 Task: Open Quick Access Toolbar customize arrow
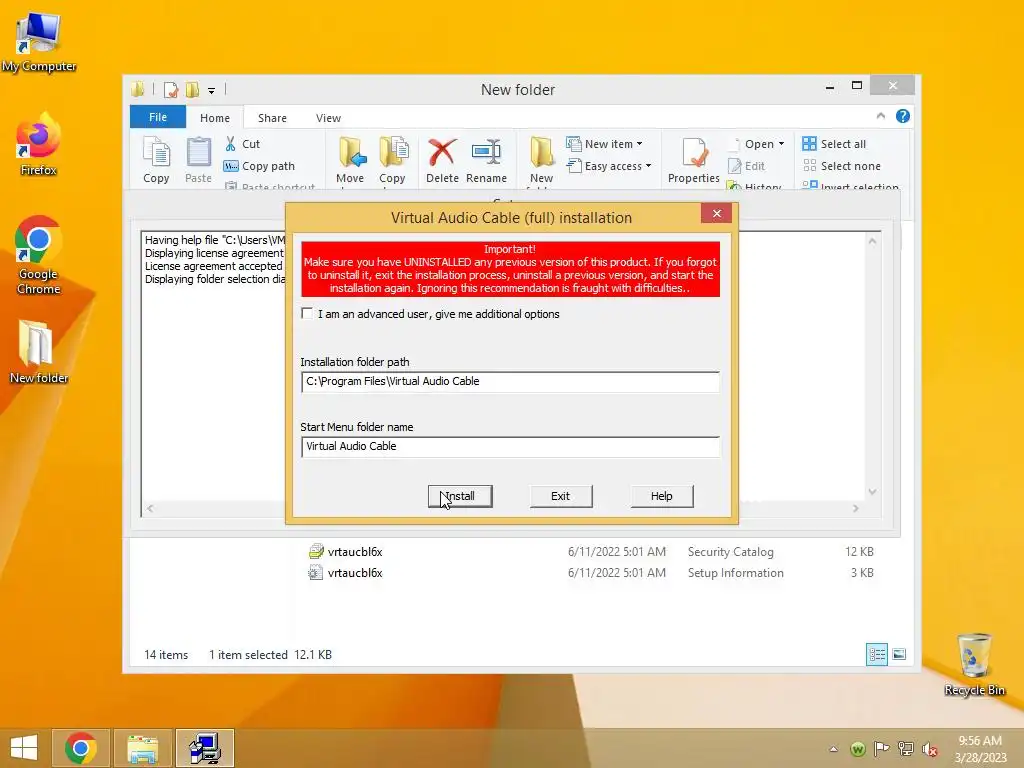(211, 90)
